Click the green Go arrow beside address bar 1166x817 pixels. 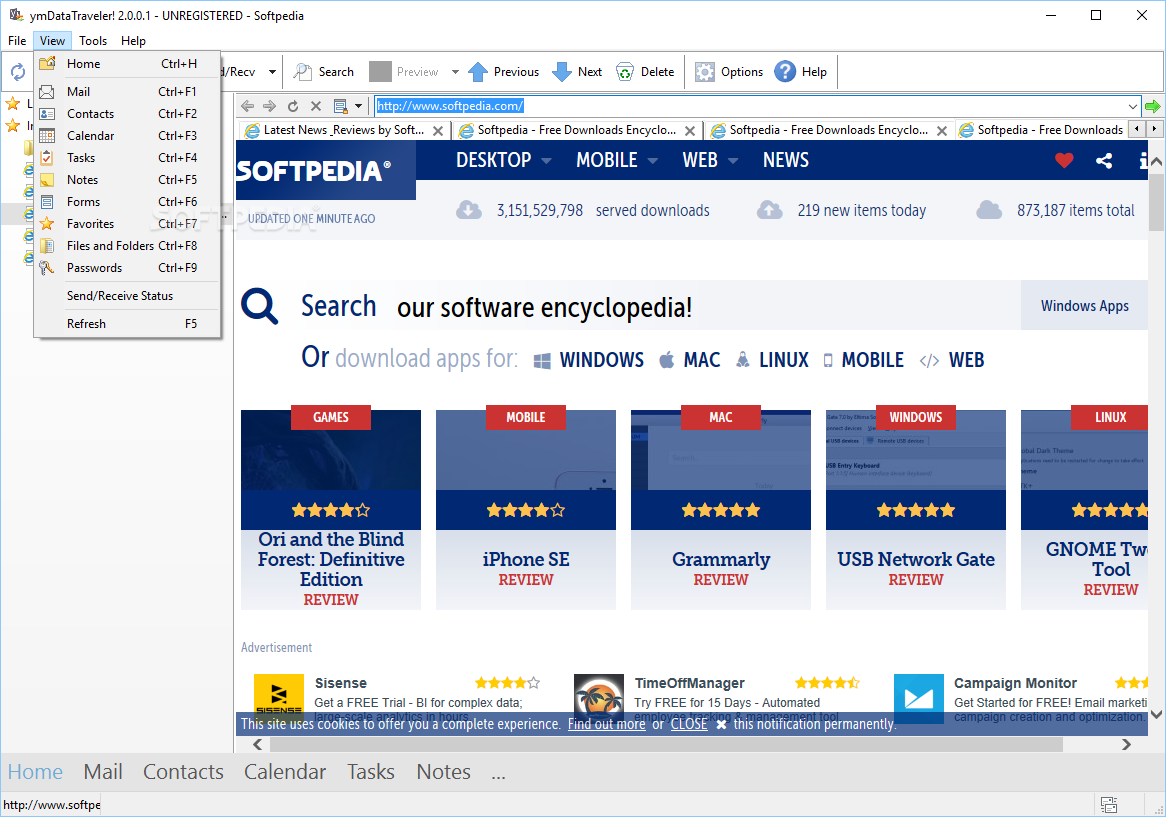coord(1153,106)
